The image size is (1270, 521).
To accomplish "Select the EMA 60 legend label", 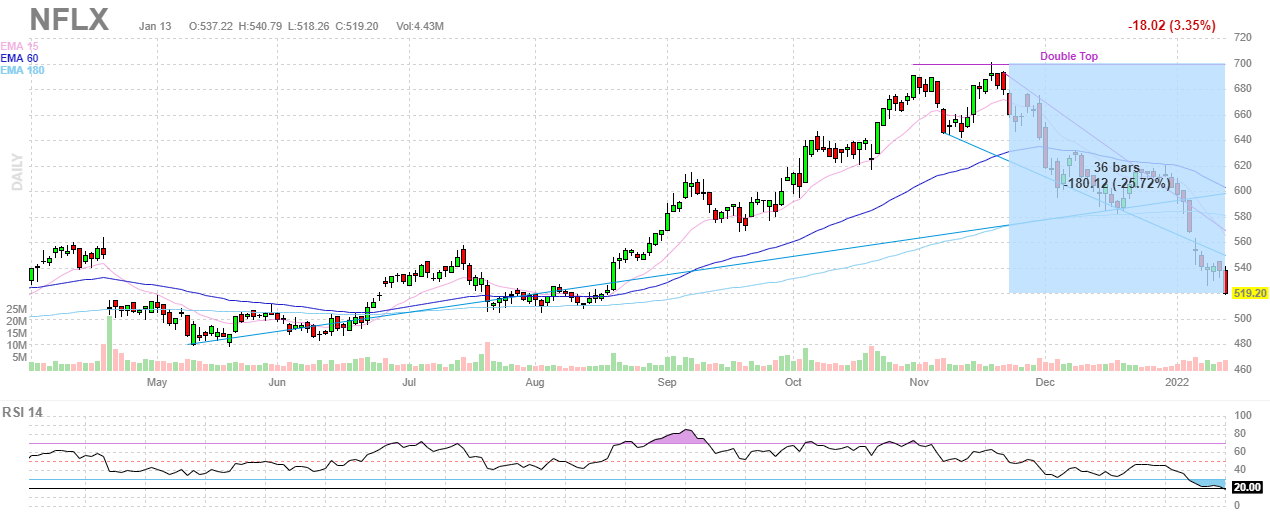I will coord(20,58).
